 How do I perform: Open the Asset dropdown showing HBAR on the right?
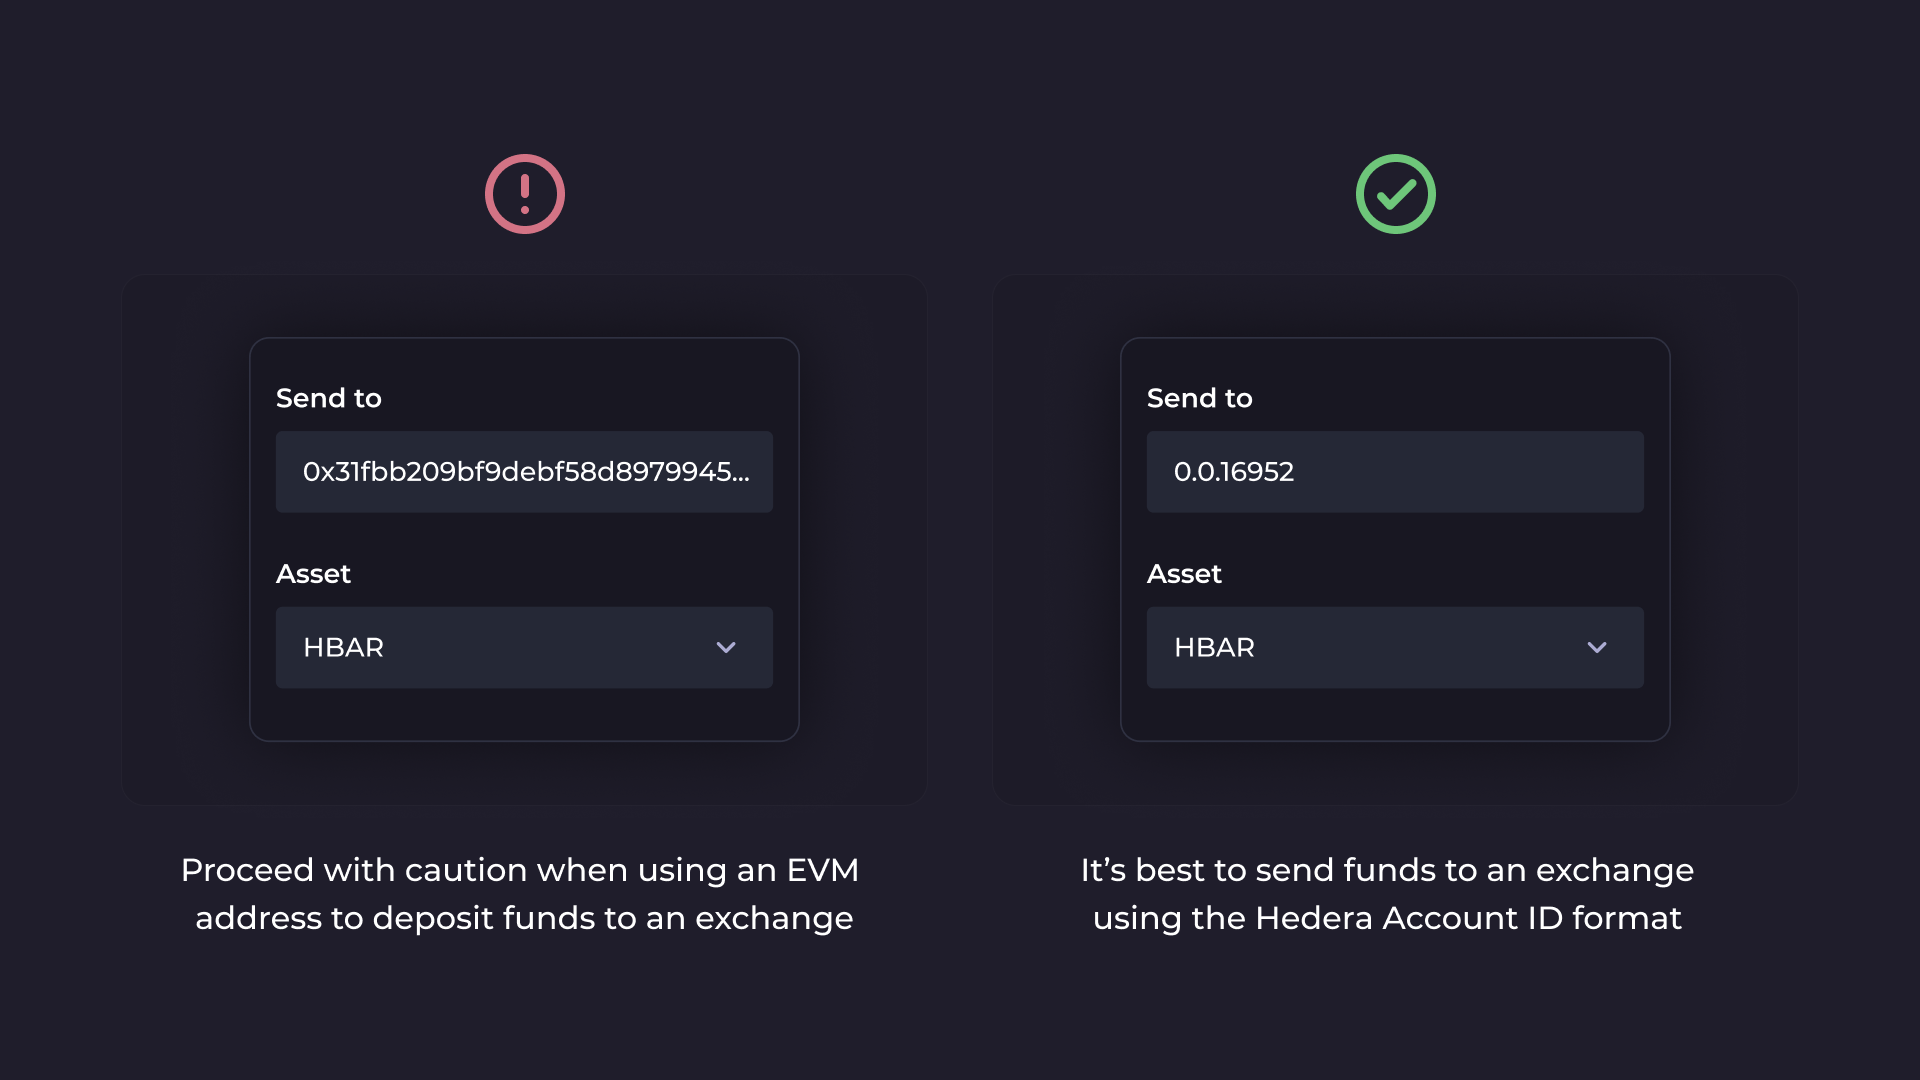(1396, 647)
